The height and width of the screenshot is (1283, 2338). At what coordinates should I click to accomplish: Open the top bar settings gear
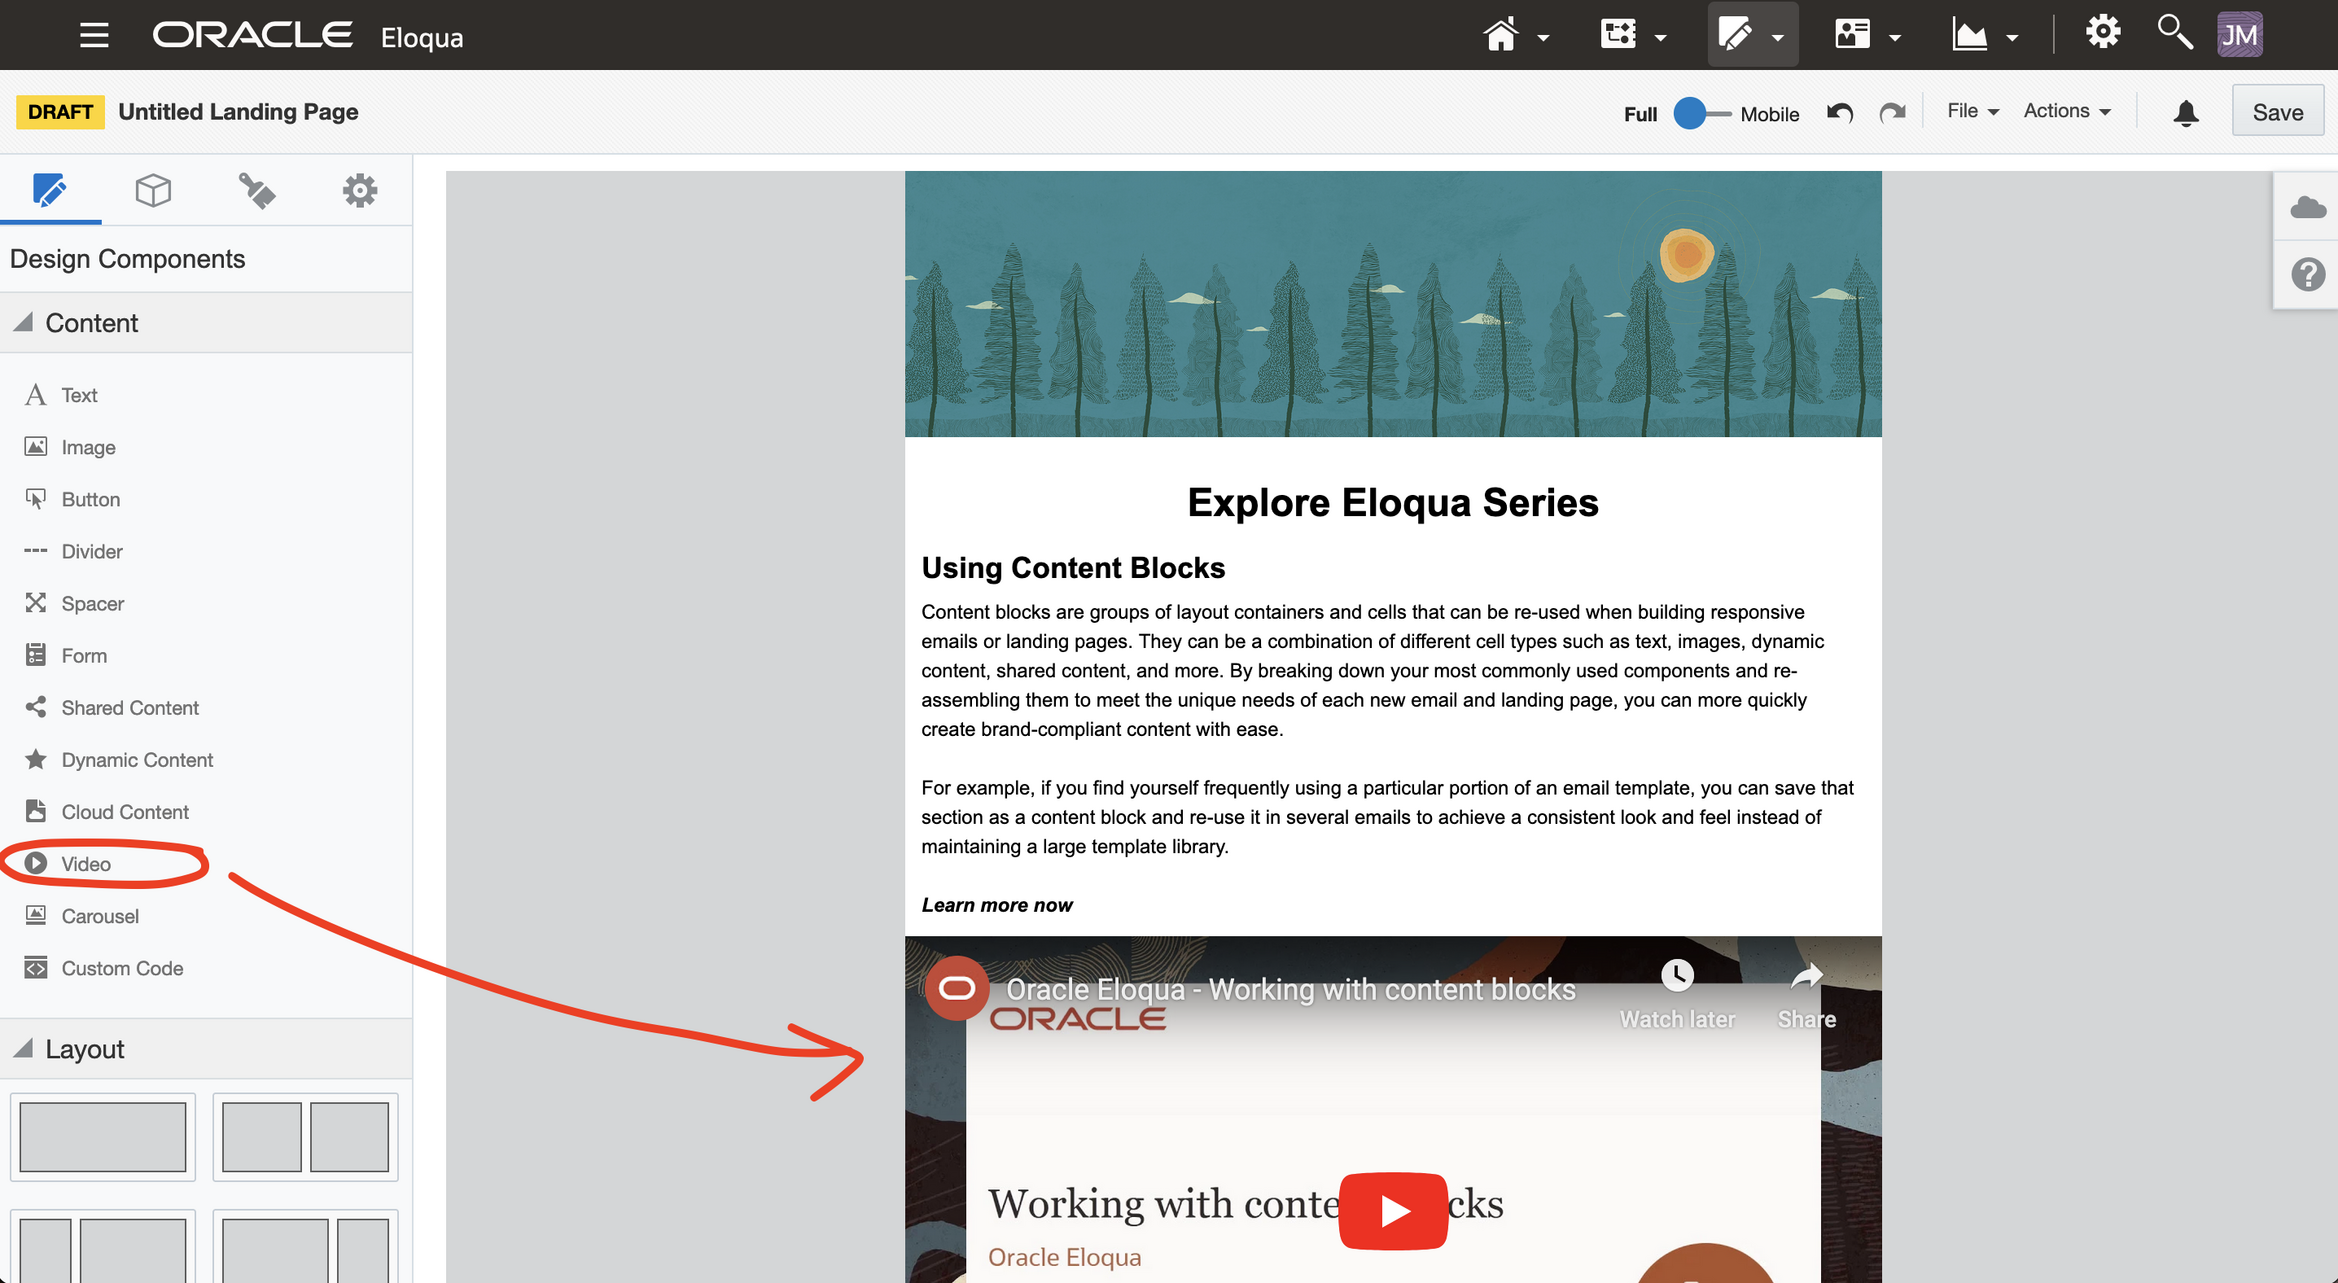coord(2102,33)
